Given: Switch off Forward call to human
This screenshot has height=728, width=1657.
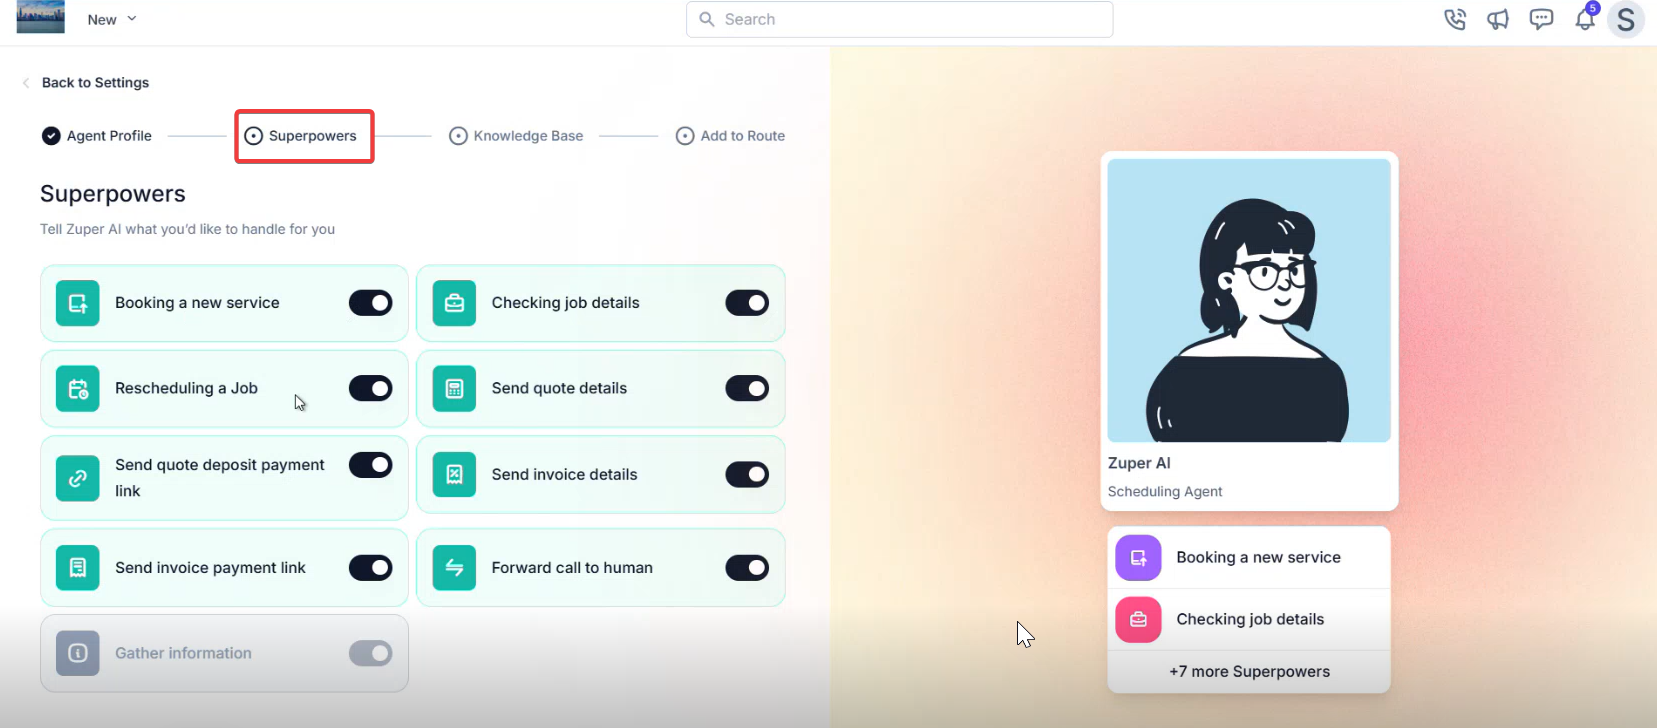Looking at the screenshot, I should [747, 568].
